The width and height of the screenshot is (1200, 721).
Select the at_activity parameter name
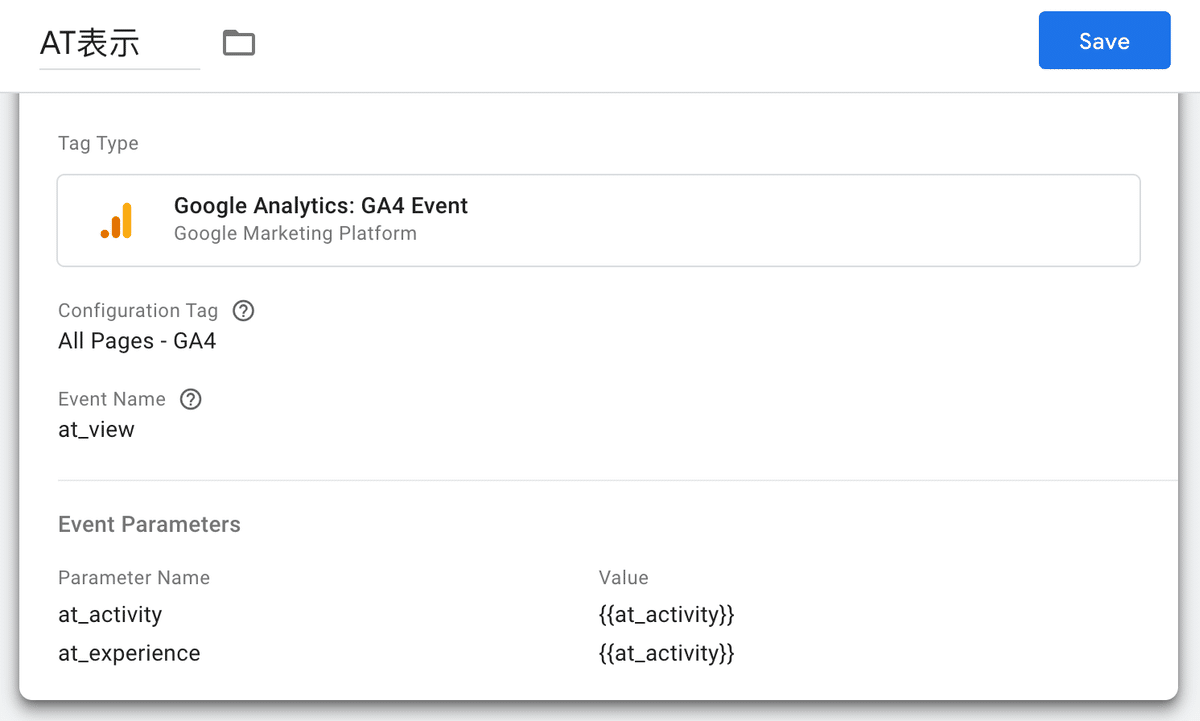pos(110,614)
